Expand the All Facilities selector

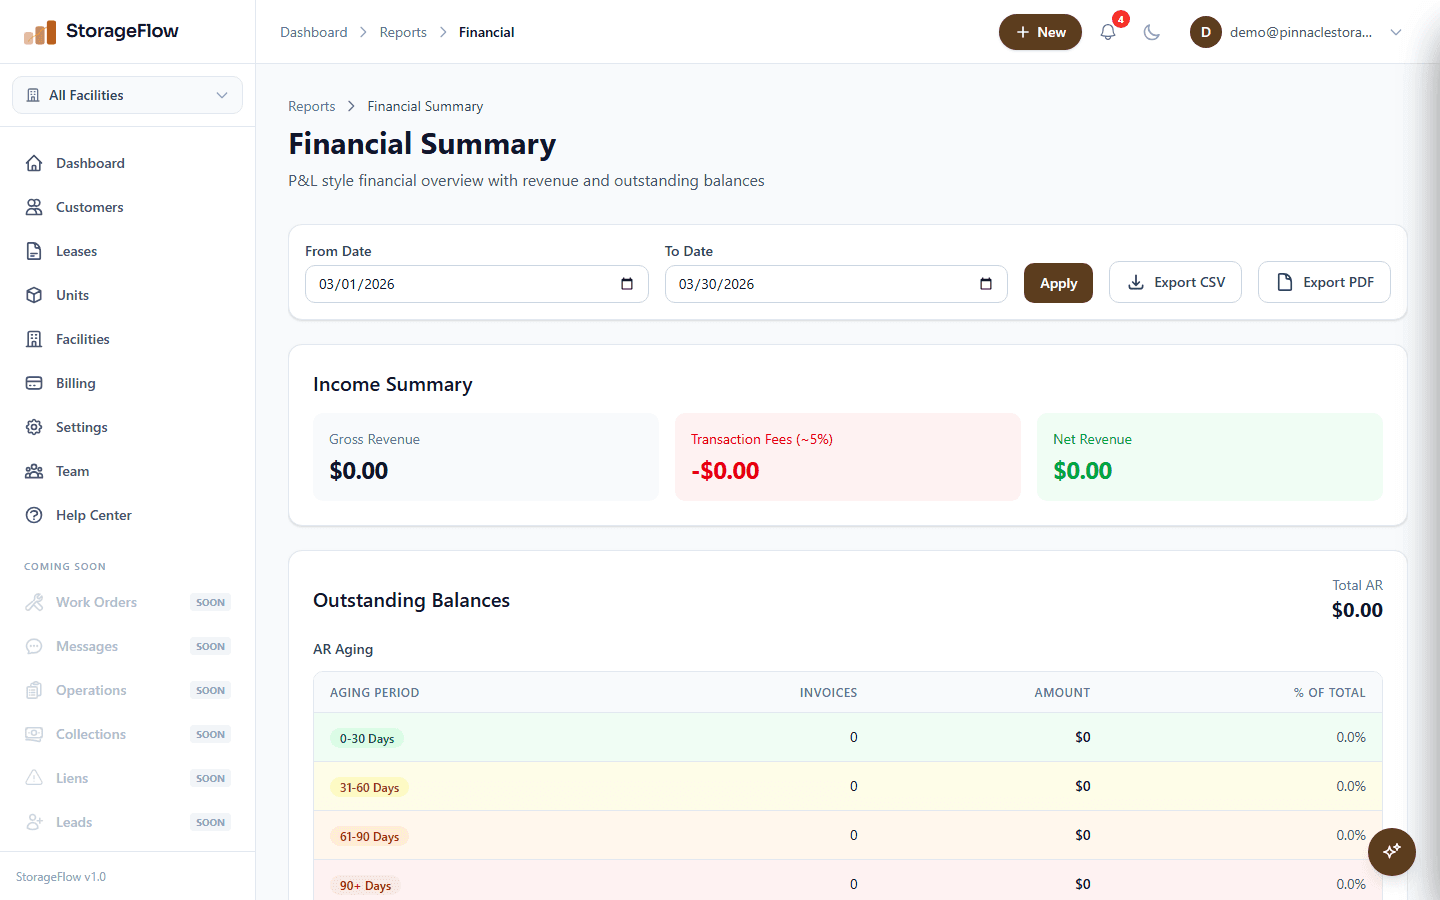click(x=127, y=95)
